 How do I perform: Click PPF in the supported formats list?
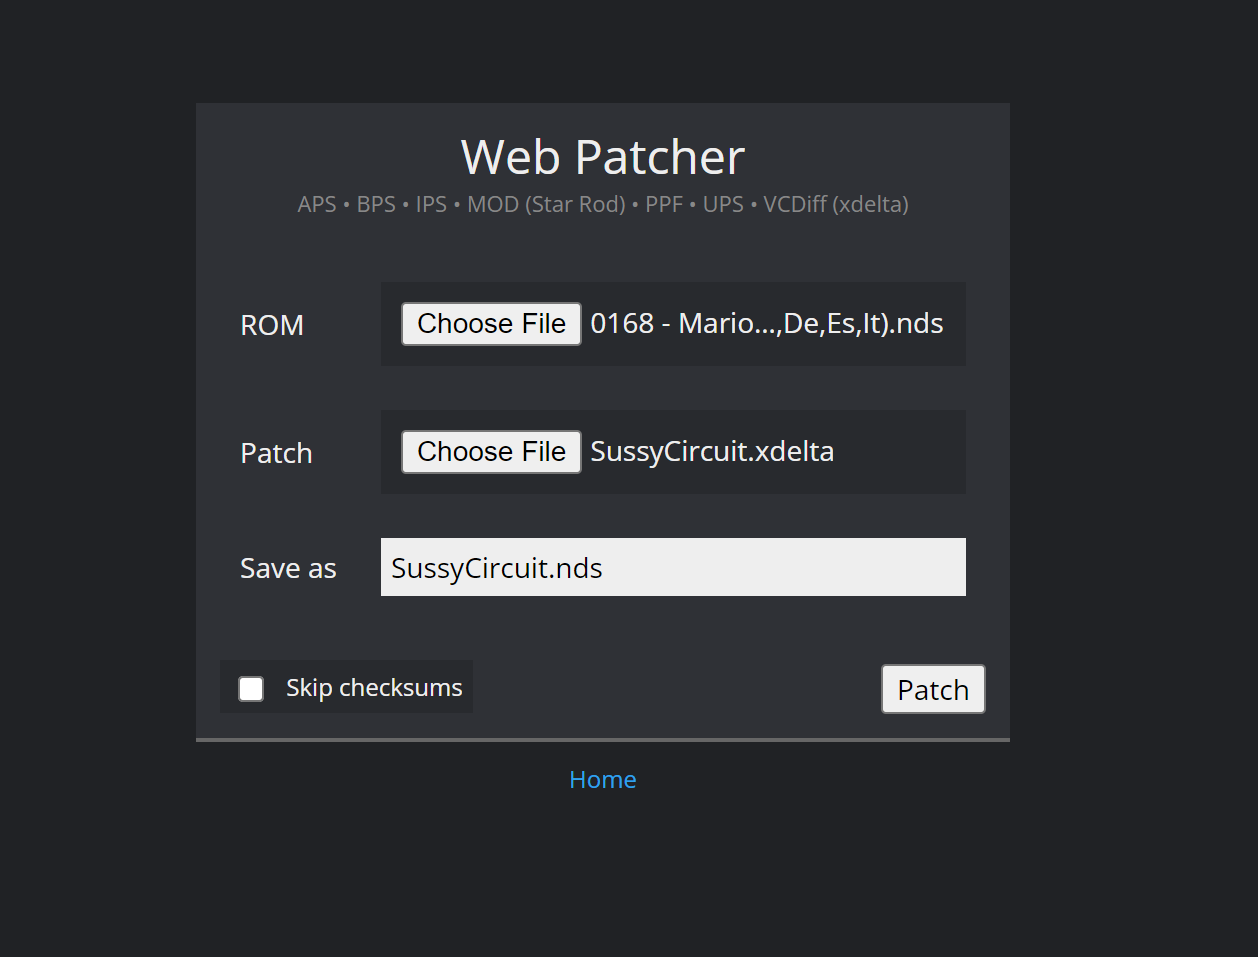[x=664, y=205]
